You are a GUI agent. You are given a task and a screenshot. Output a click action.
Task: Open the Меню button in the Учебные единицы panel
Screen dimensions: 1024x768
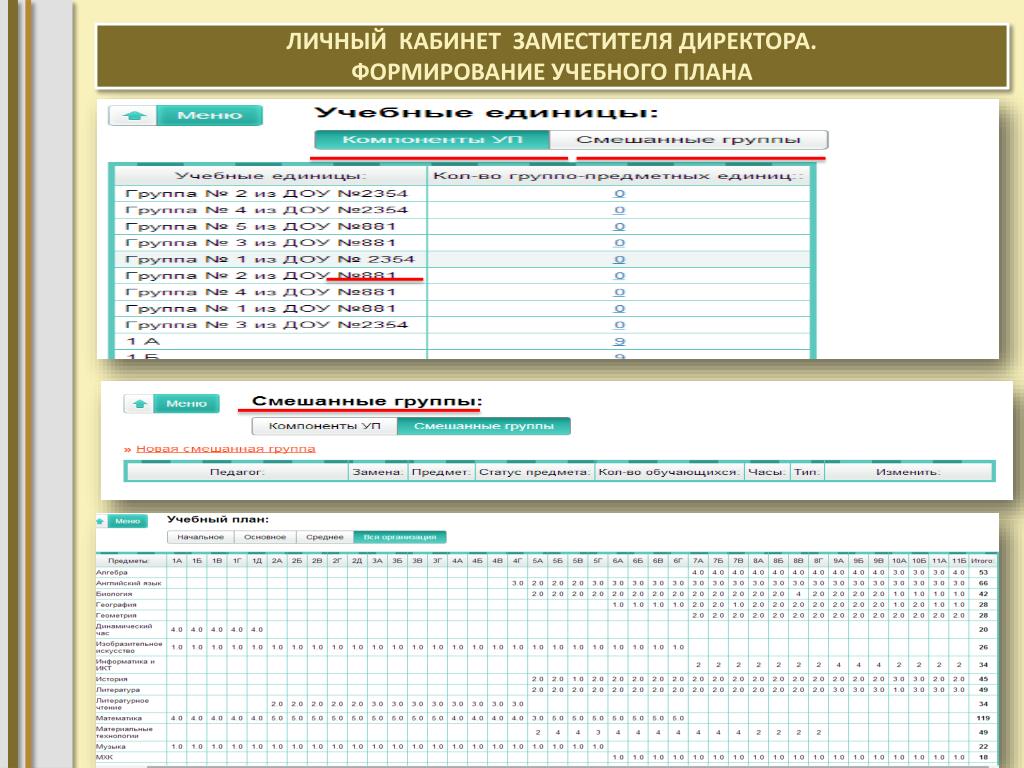point(210,116)
